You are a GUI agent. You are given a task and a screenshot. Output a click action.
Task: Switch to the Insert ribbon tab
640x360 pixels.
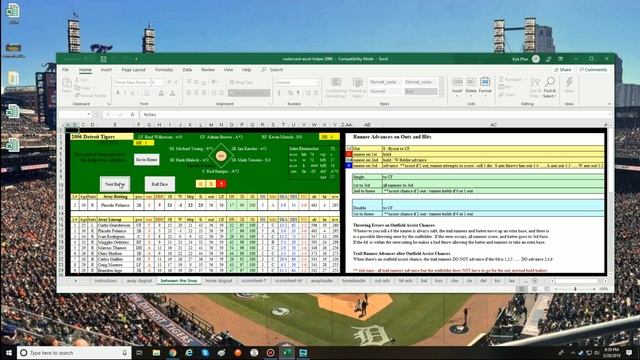pos(106,70)
